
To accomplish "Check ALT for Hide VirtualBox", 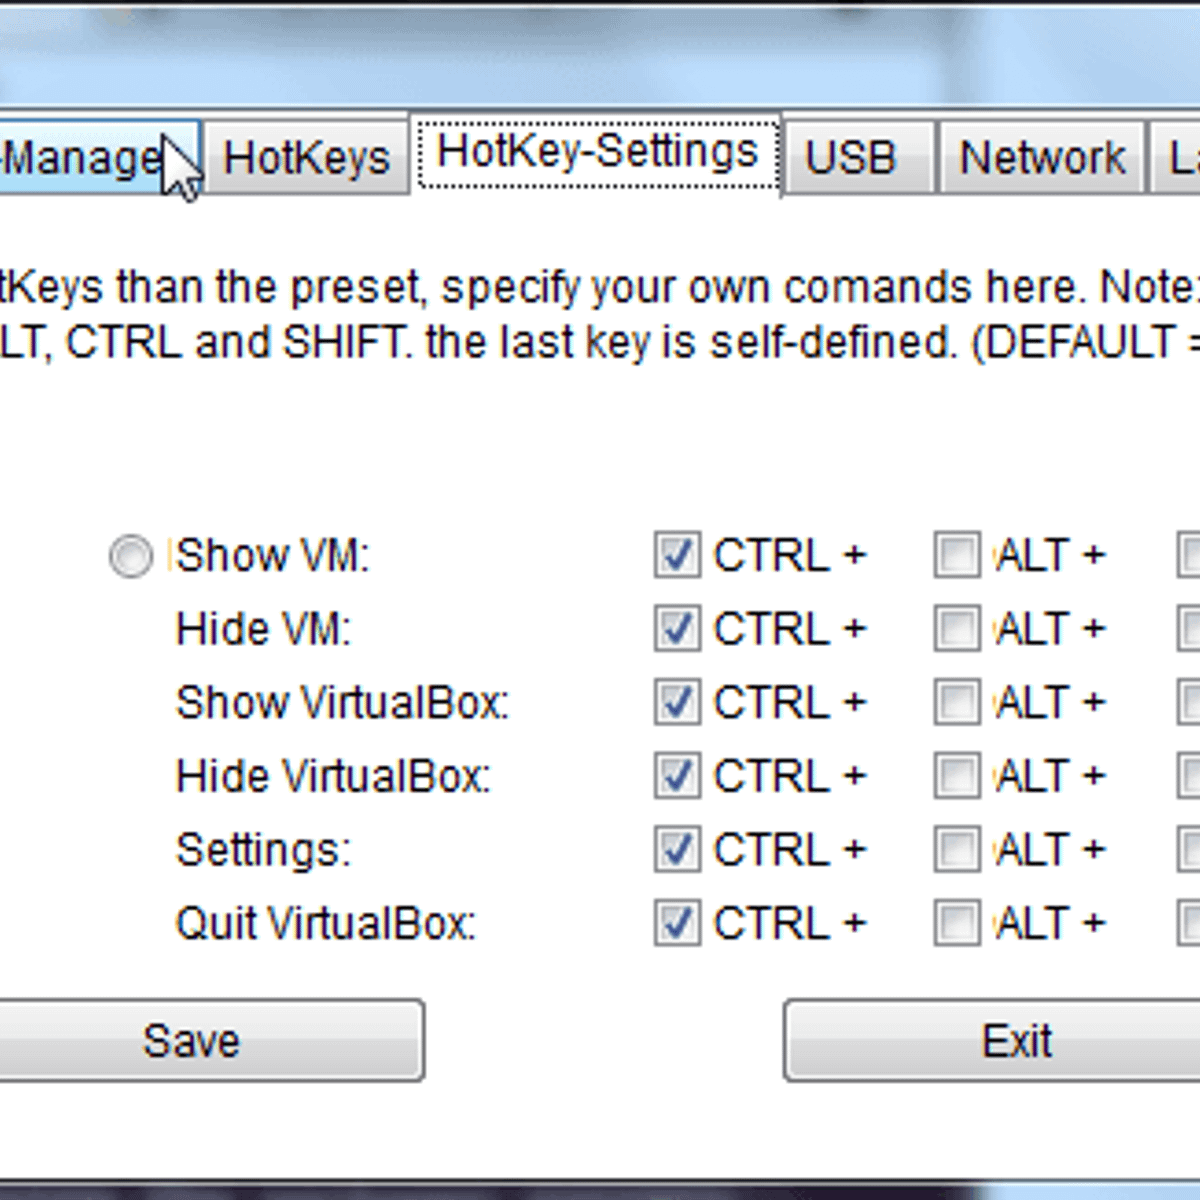I will click(956, 776).
